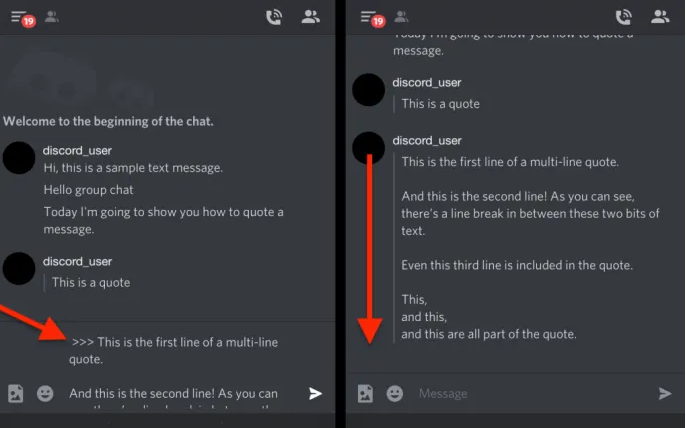The image size is (687, 428).
Task: Open emoji picker in right chat
Action: (395, 393)
